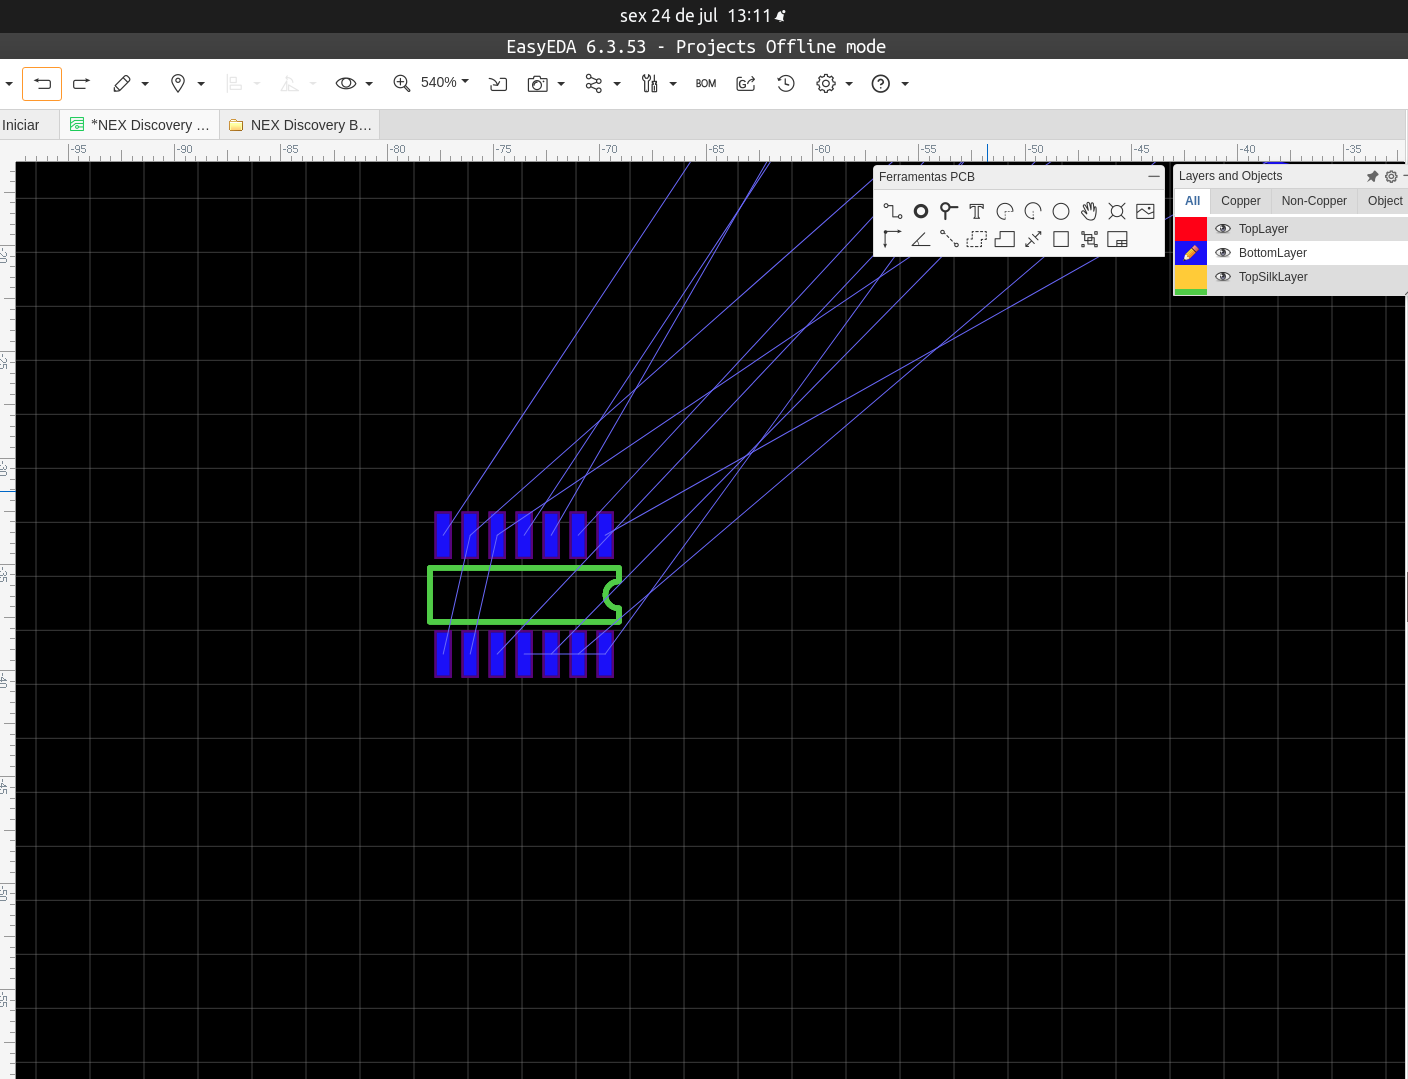The width and height of the screenshot is (1408, 1079).
Task: Select the hand Move tool
Action: point(1089,211)
